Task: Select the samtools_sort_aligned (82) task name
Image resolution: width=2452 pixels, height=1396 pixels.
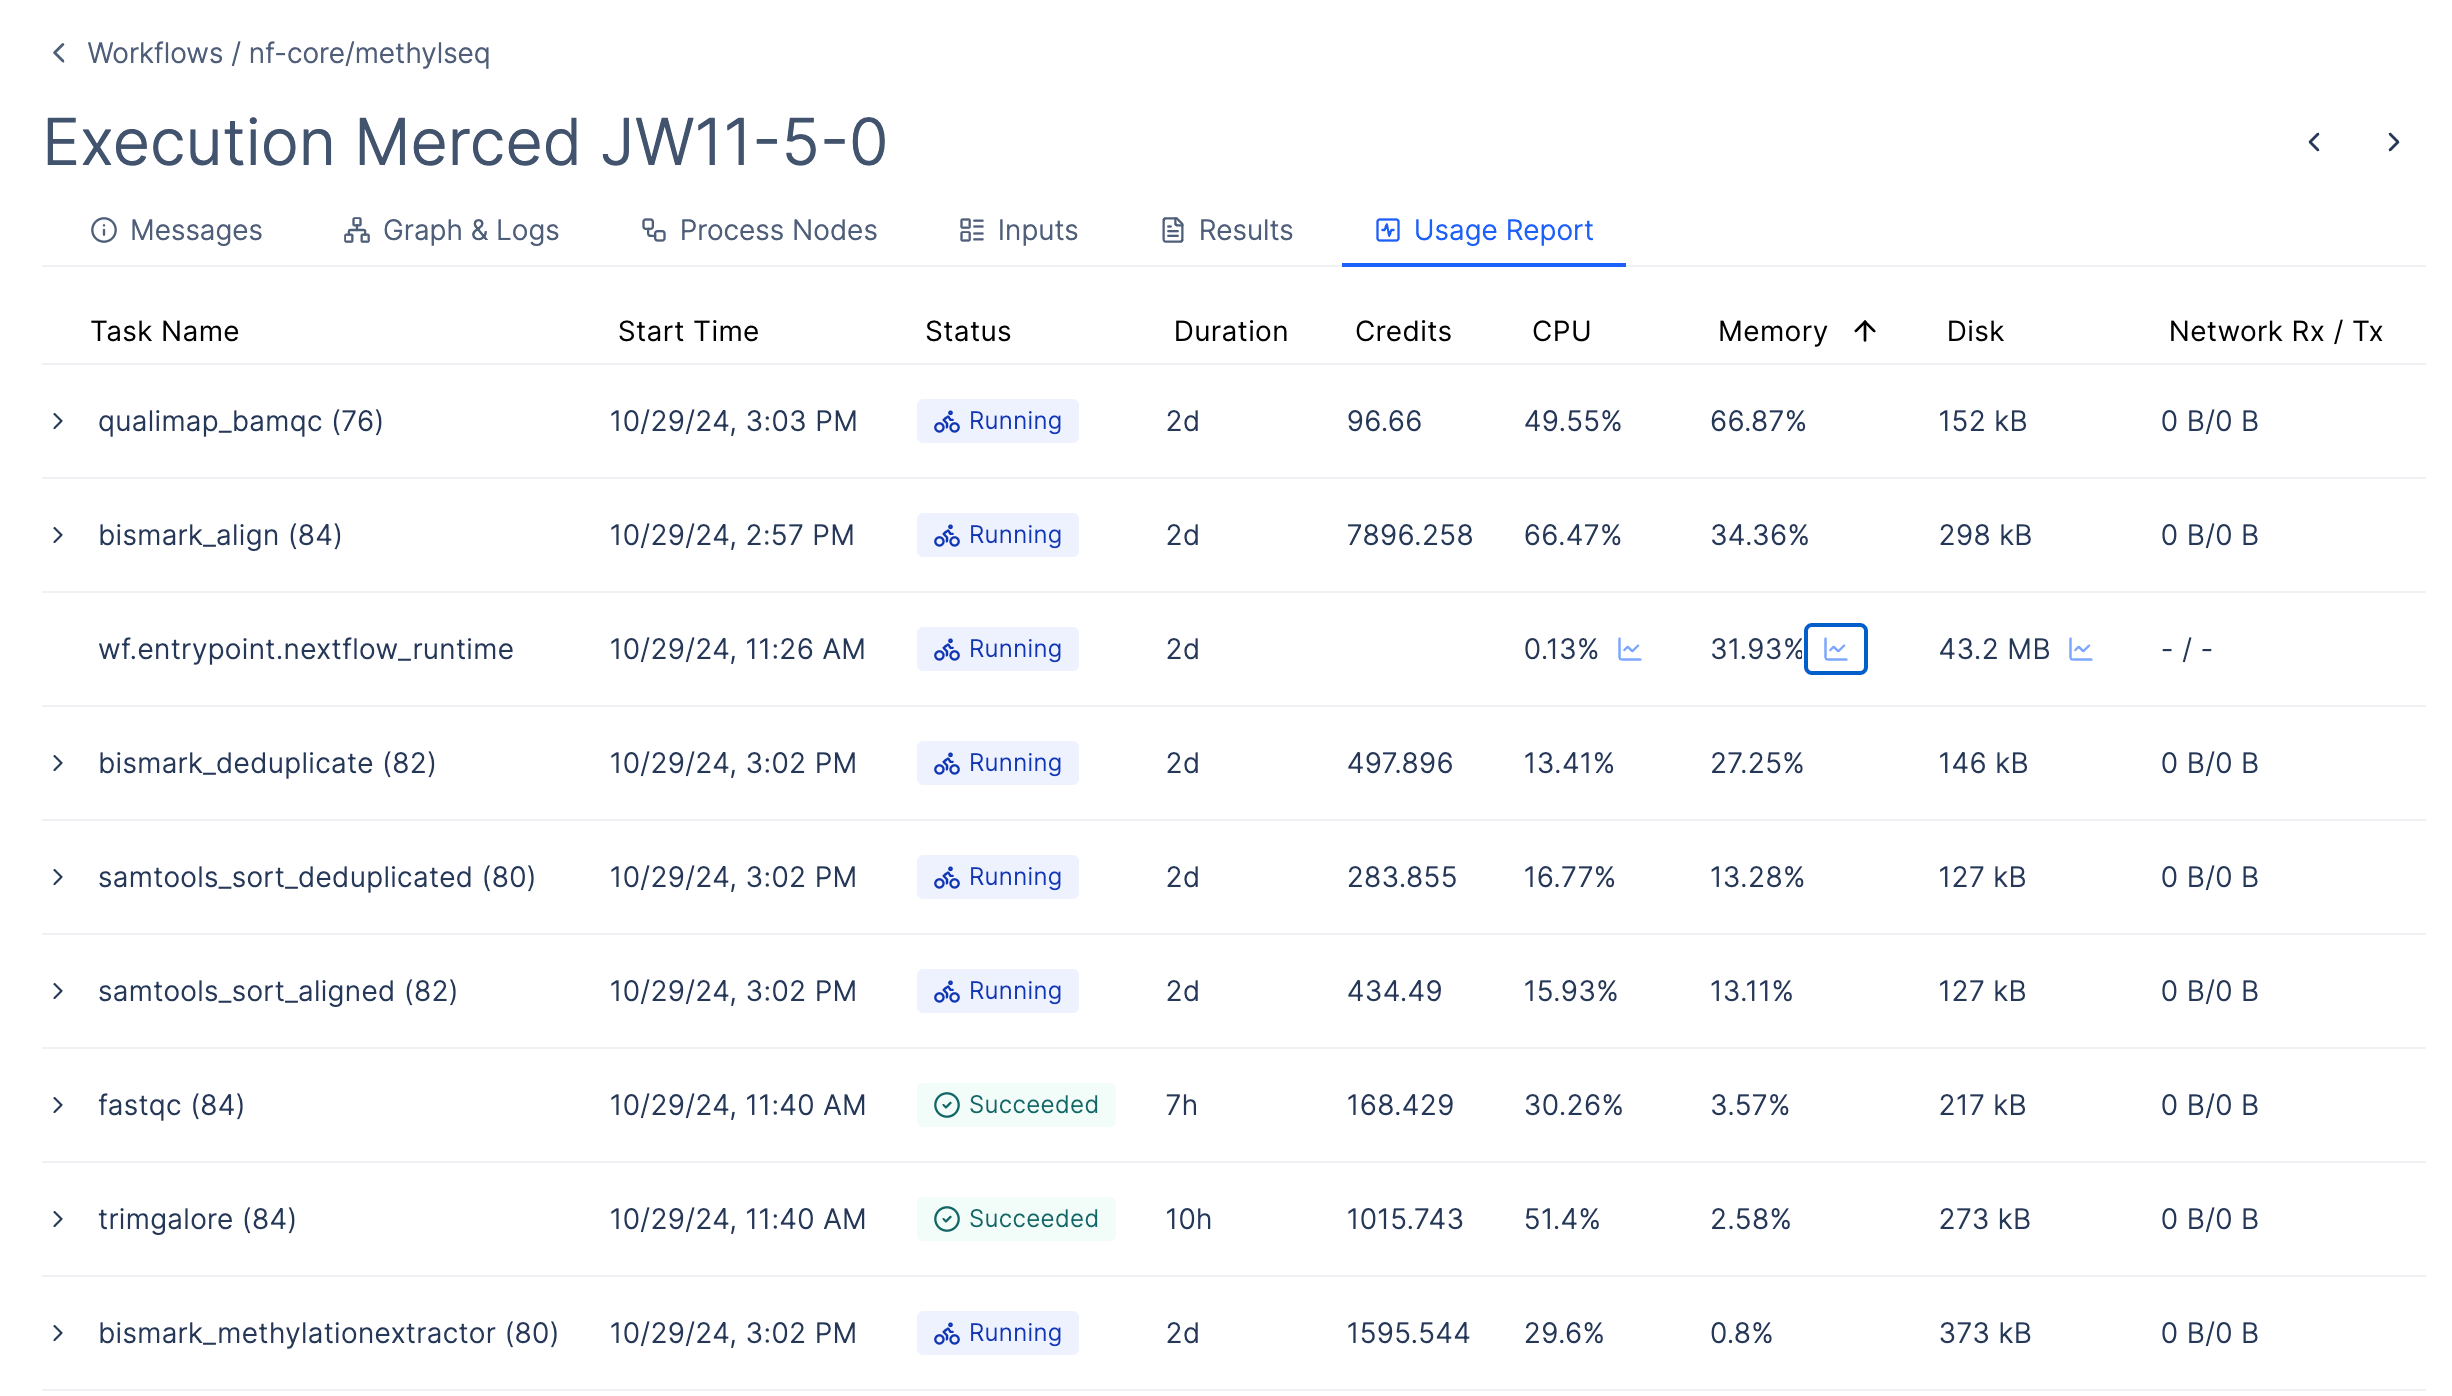Action: tap(277, 991)
